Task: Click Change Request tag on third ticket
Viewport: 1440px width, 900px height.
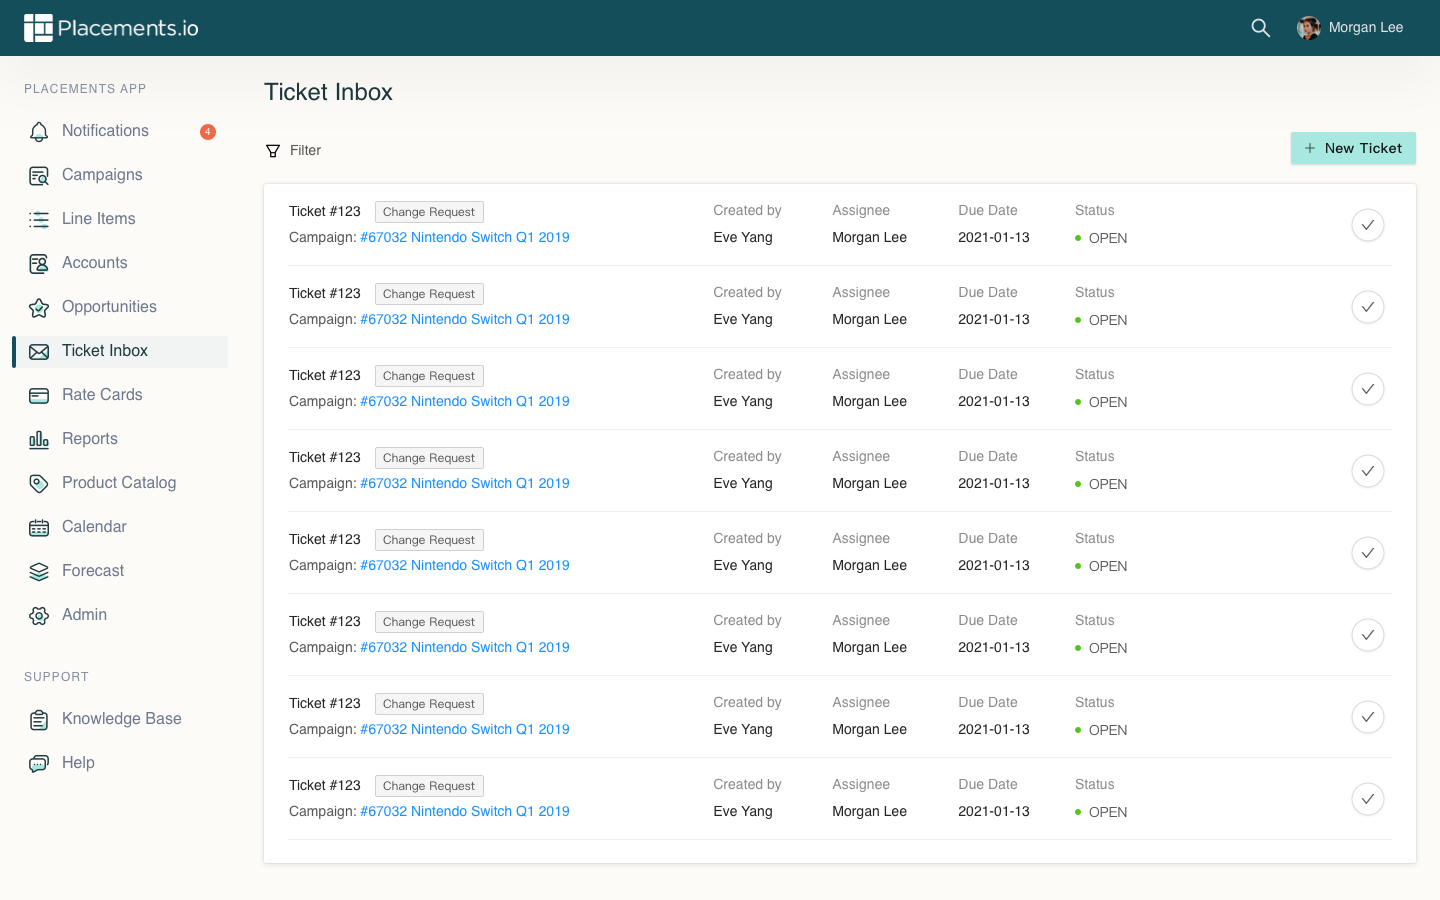Action: [429, 376]
